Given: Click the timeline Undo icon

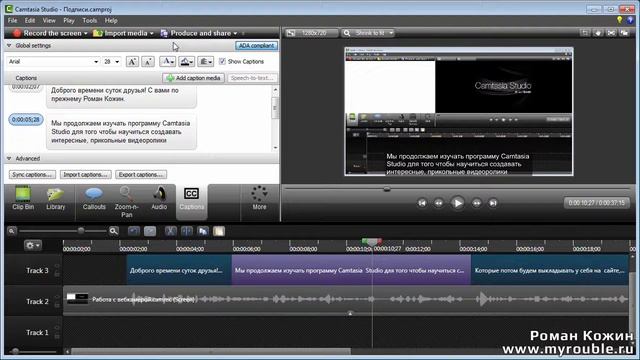Looking at the screenshot, I should (133, 231).
